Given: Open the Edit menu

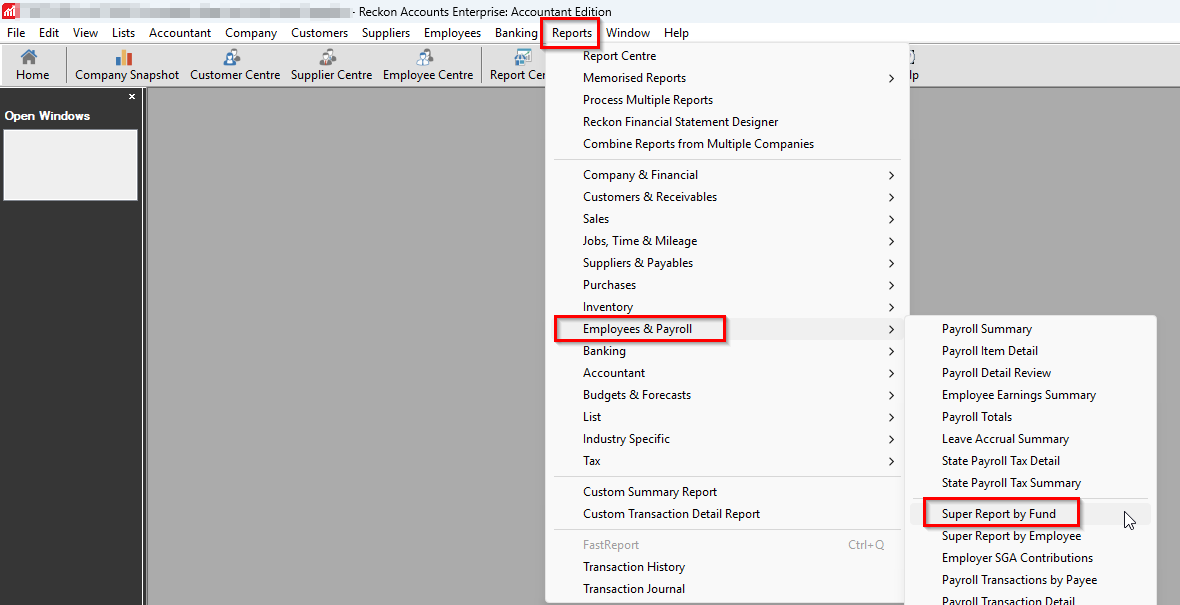Looking at the screenshot, I should pos(49,33).
